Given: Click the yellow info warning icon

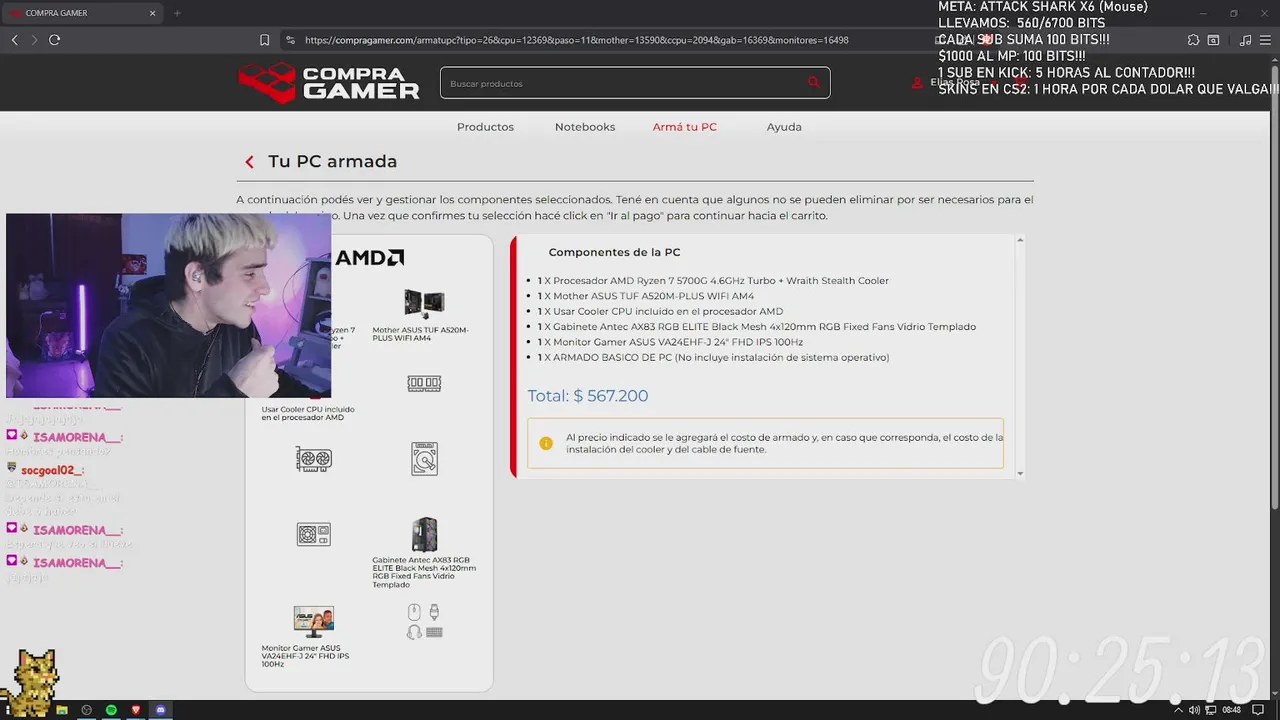Looking at the screenshot, I should 546,443.
